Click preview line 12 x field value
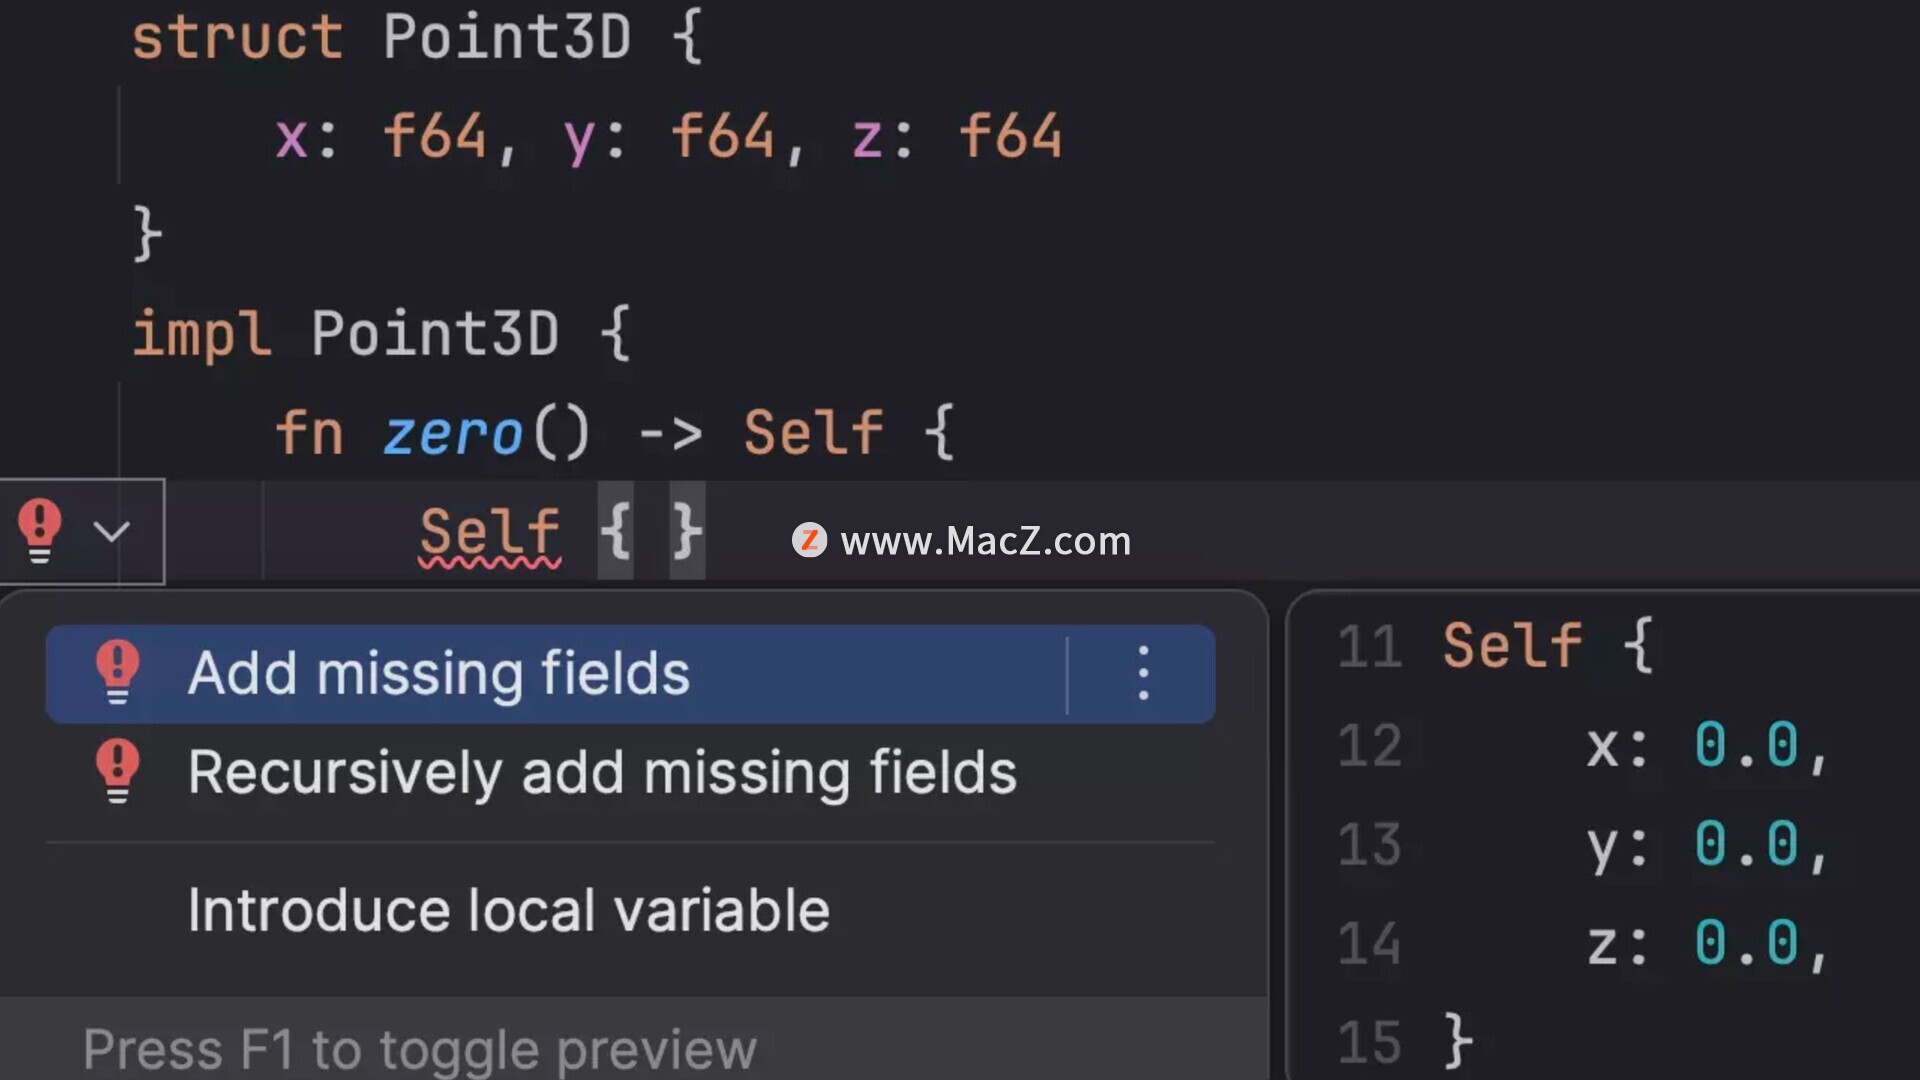Image resolution: width=1920 pixels, height=1080 pixels. pos(1746,746)
